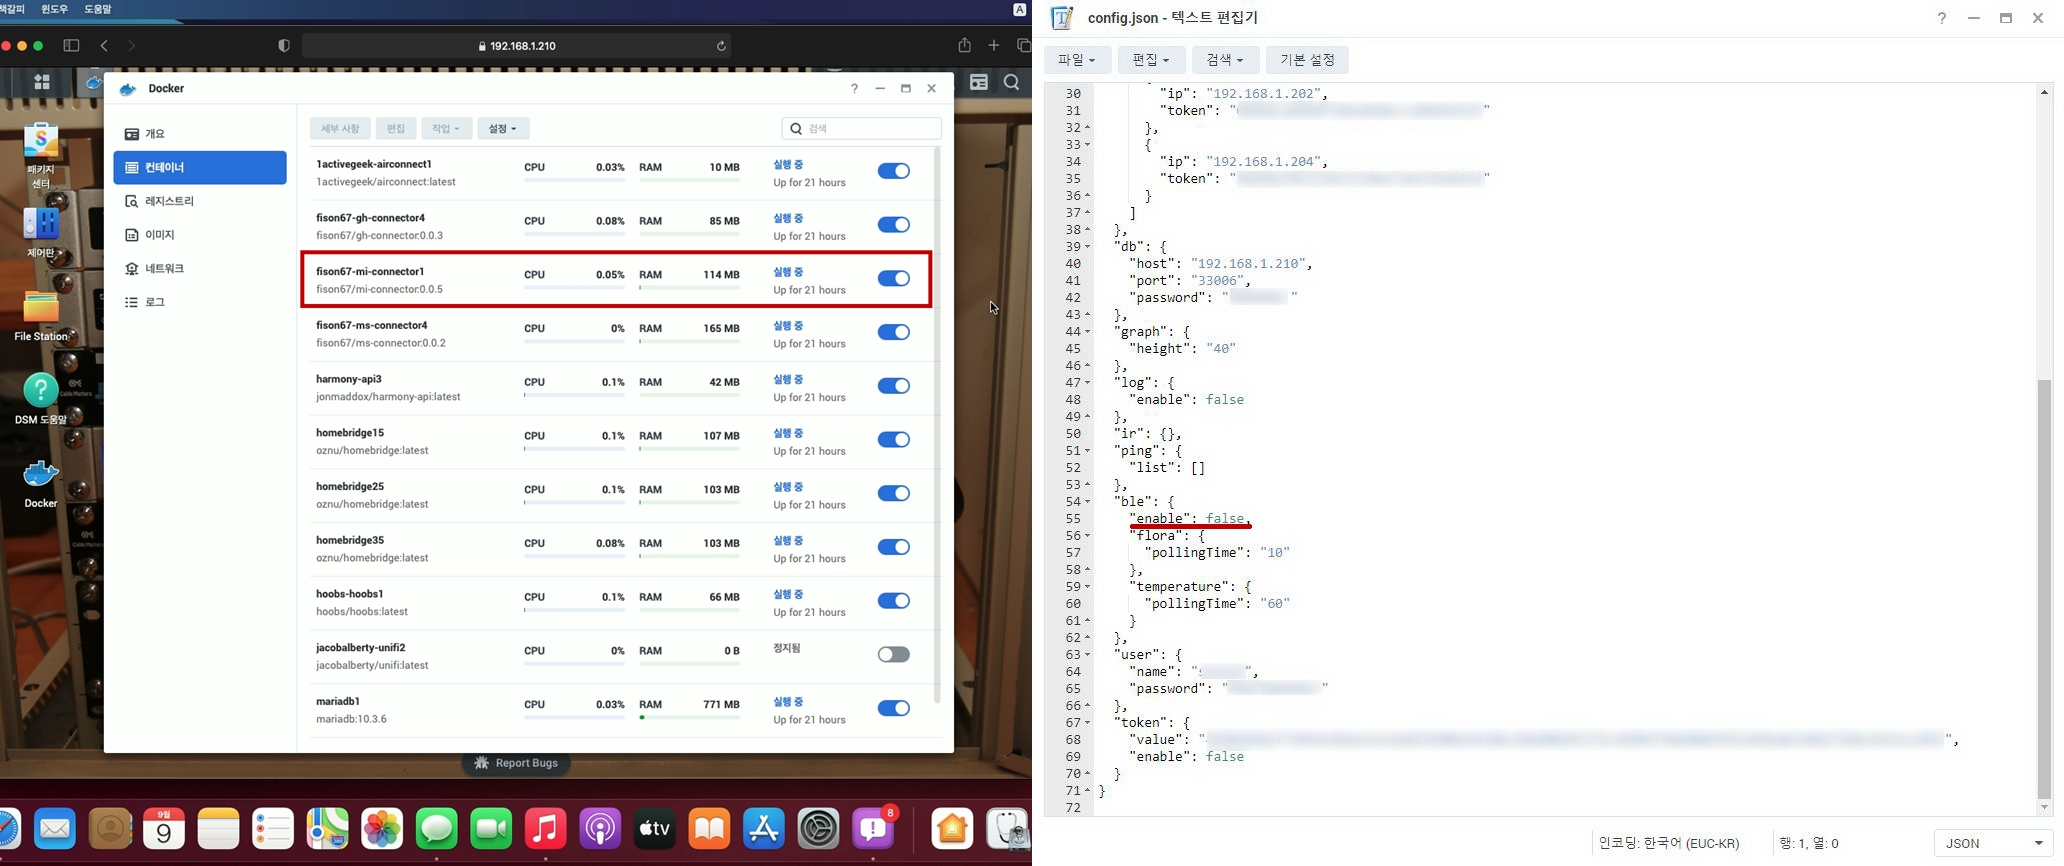Click the Docker 편집 toolbar button

pyautogui.click(x=396, y=129)
